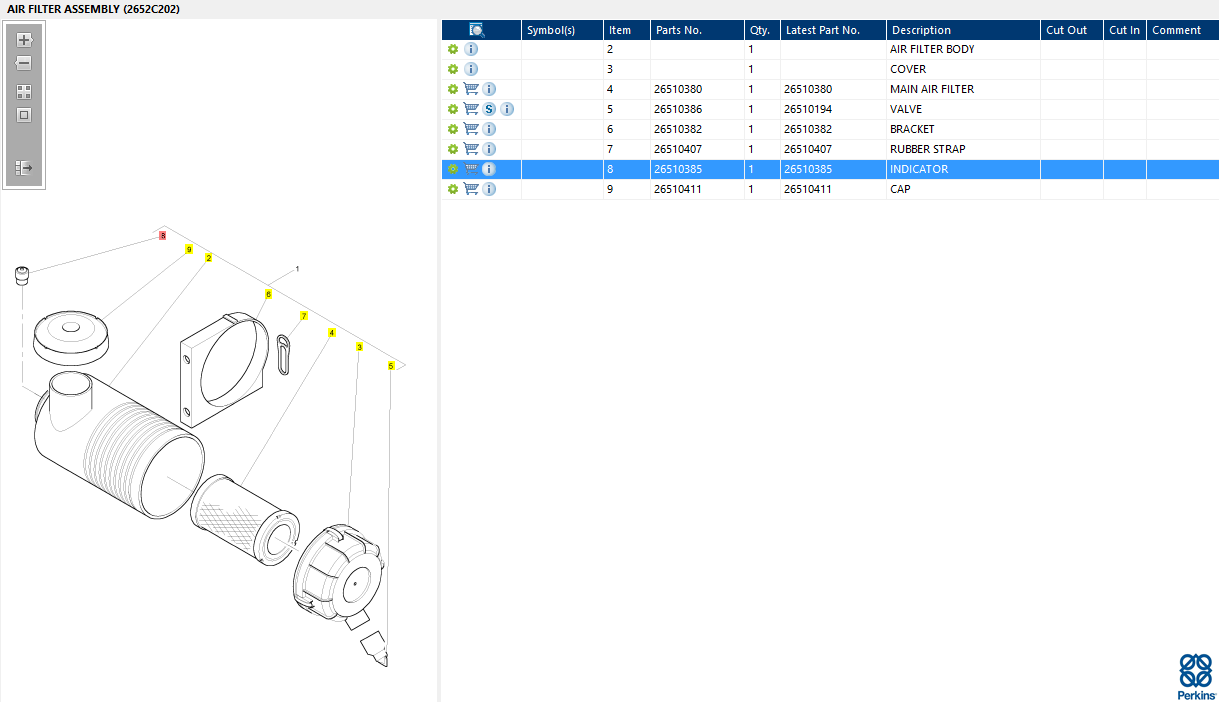Click gear icon in INDICATOR row
The height and width of the screenshot is (702, 1219).
point(452,169)
